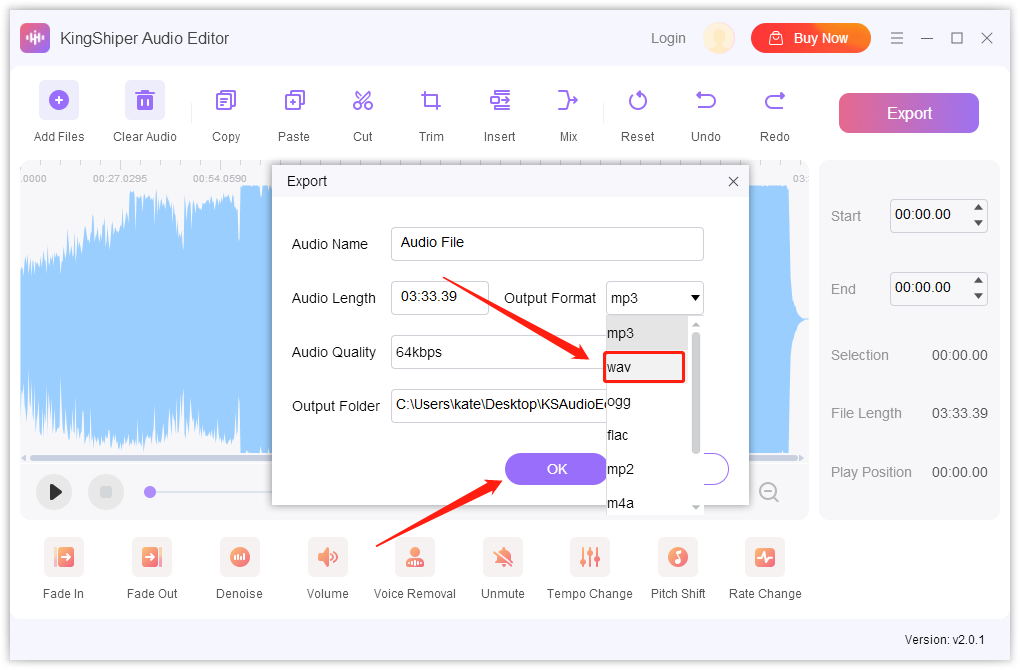Select wav from the format list

click(644, 367)
